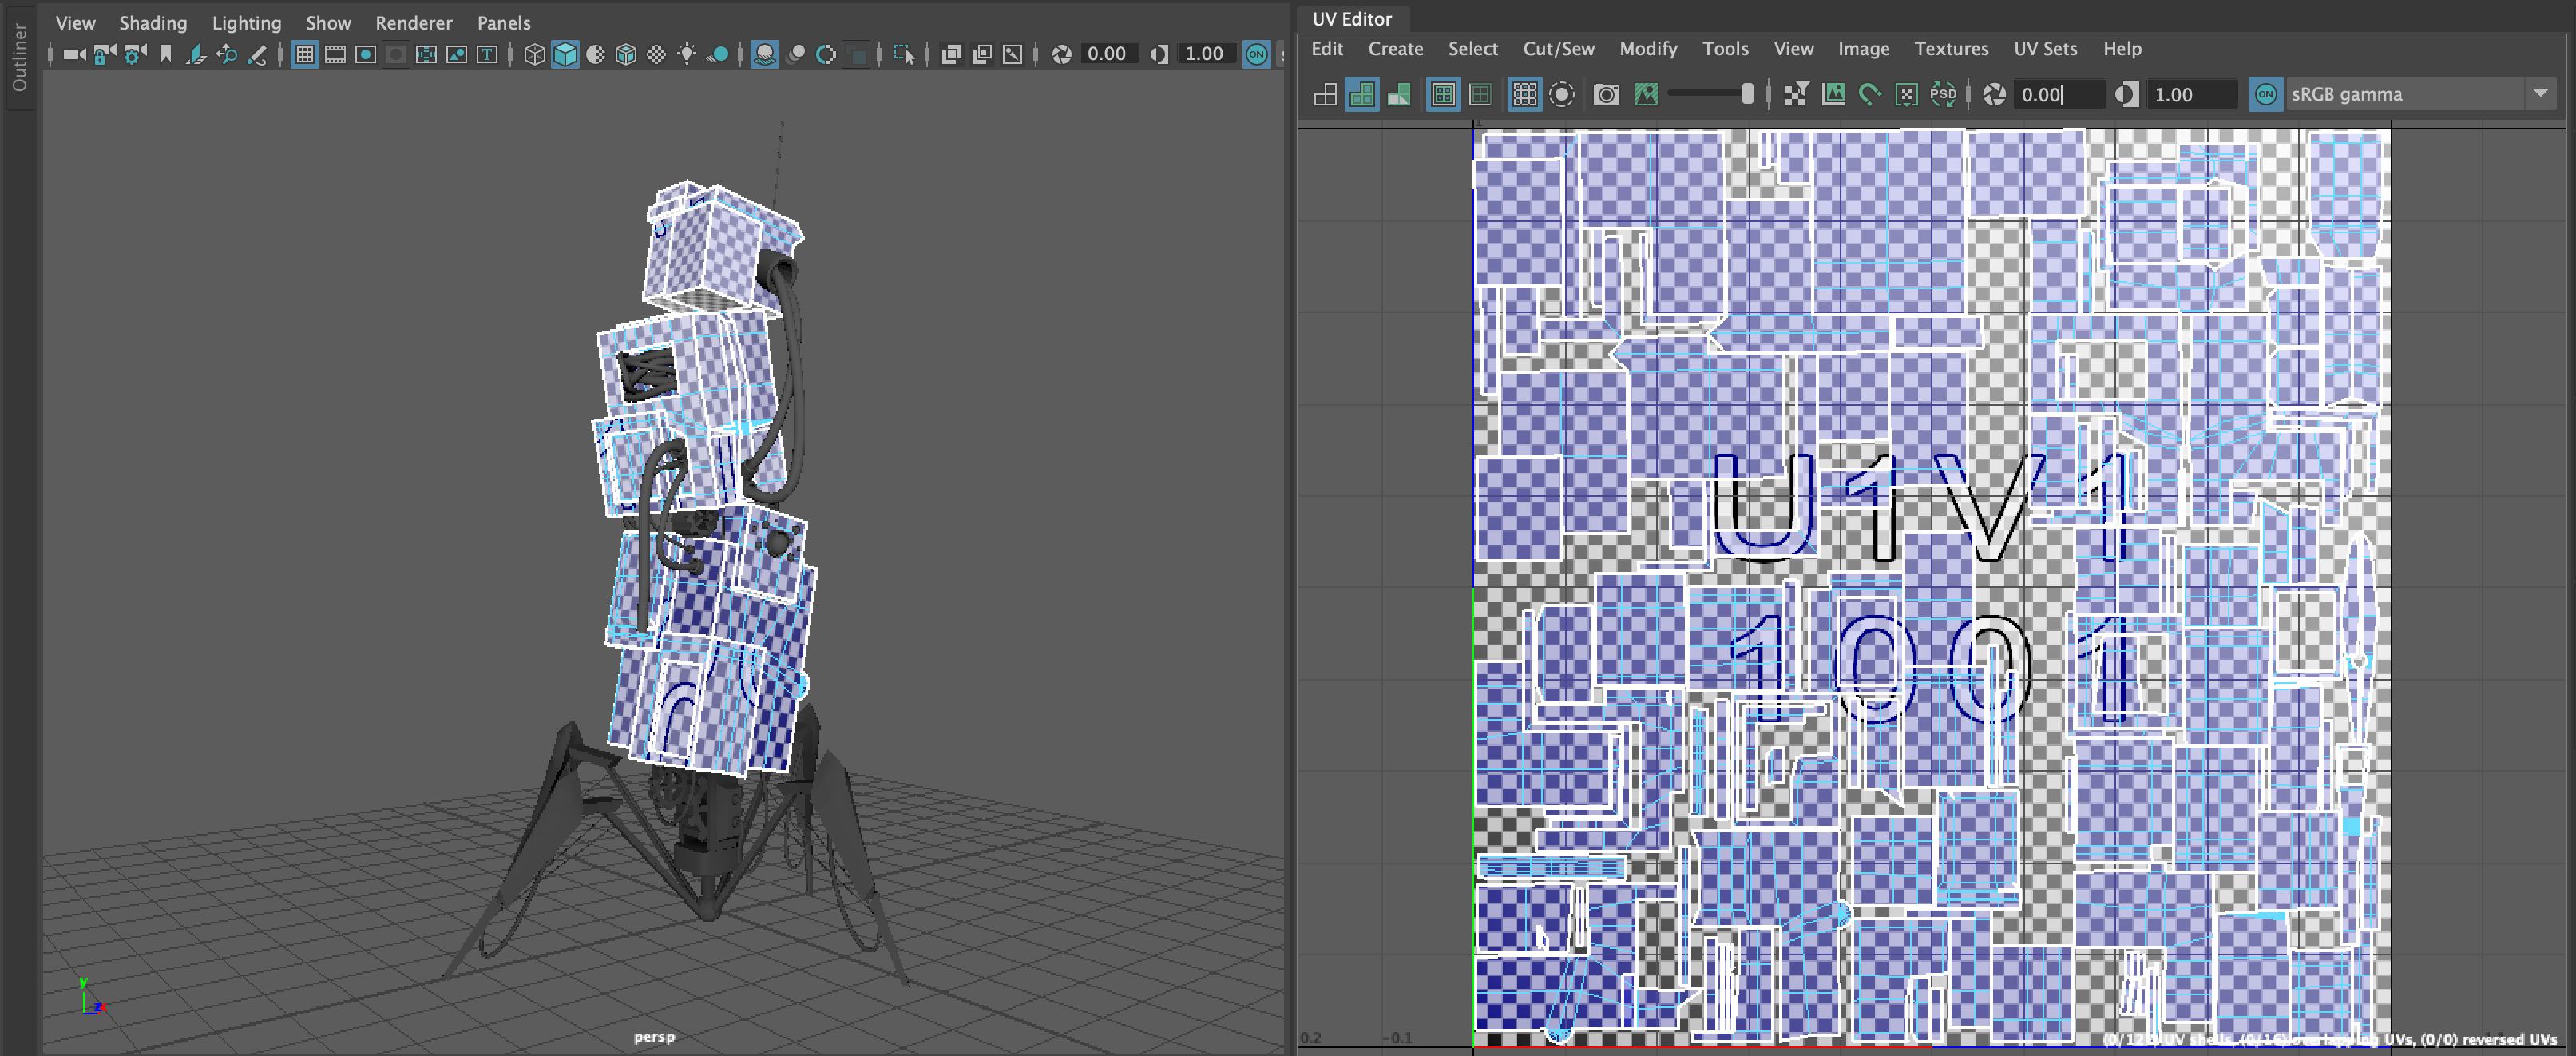The image size is (2576, 1056).
Task: Click the image dim slider handle
Action: (x=1747, y=94)
